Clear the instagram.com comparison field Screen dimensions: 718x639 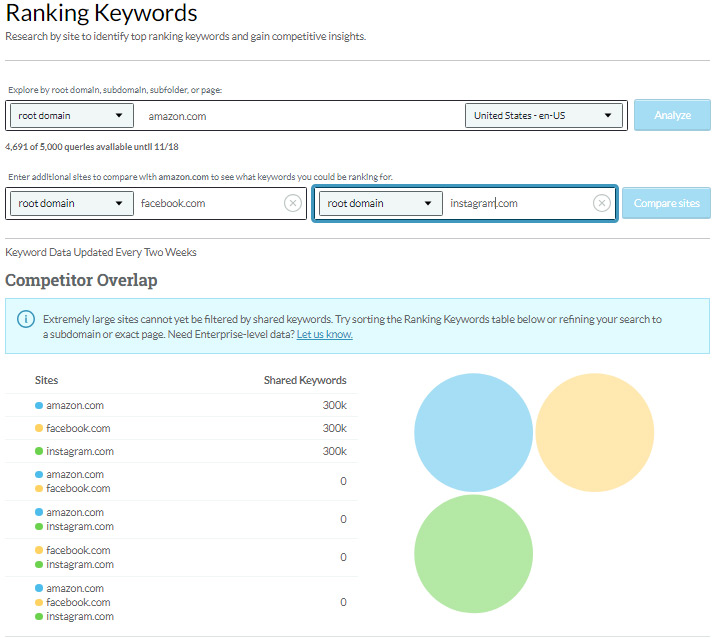pos(601,203)
